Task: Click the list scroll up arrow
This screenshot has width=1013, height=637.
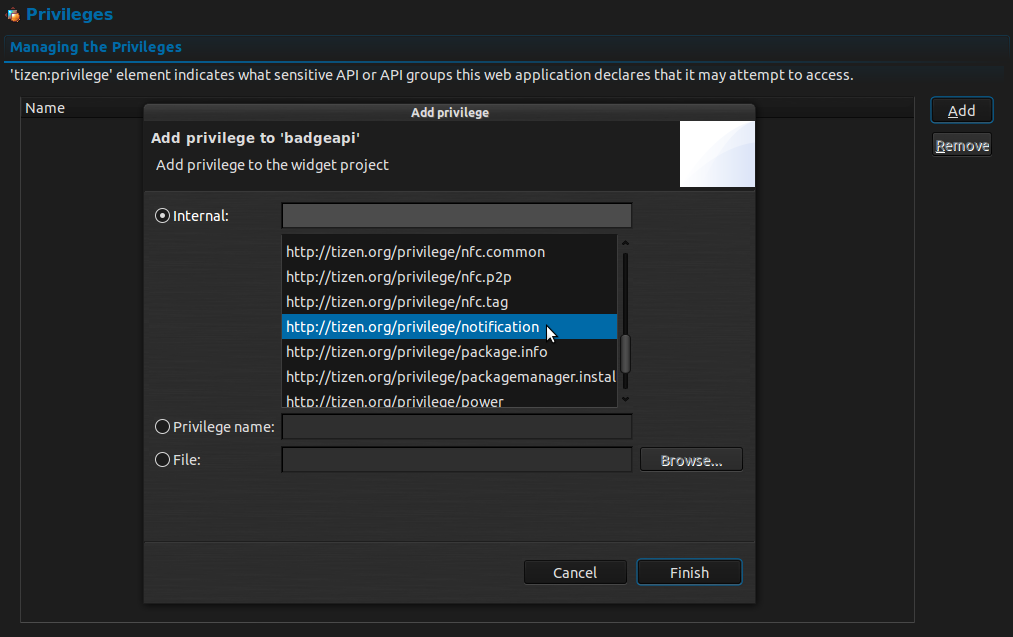Action: [626, 242]
